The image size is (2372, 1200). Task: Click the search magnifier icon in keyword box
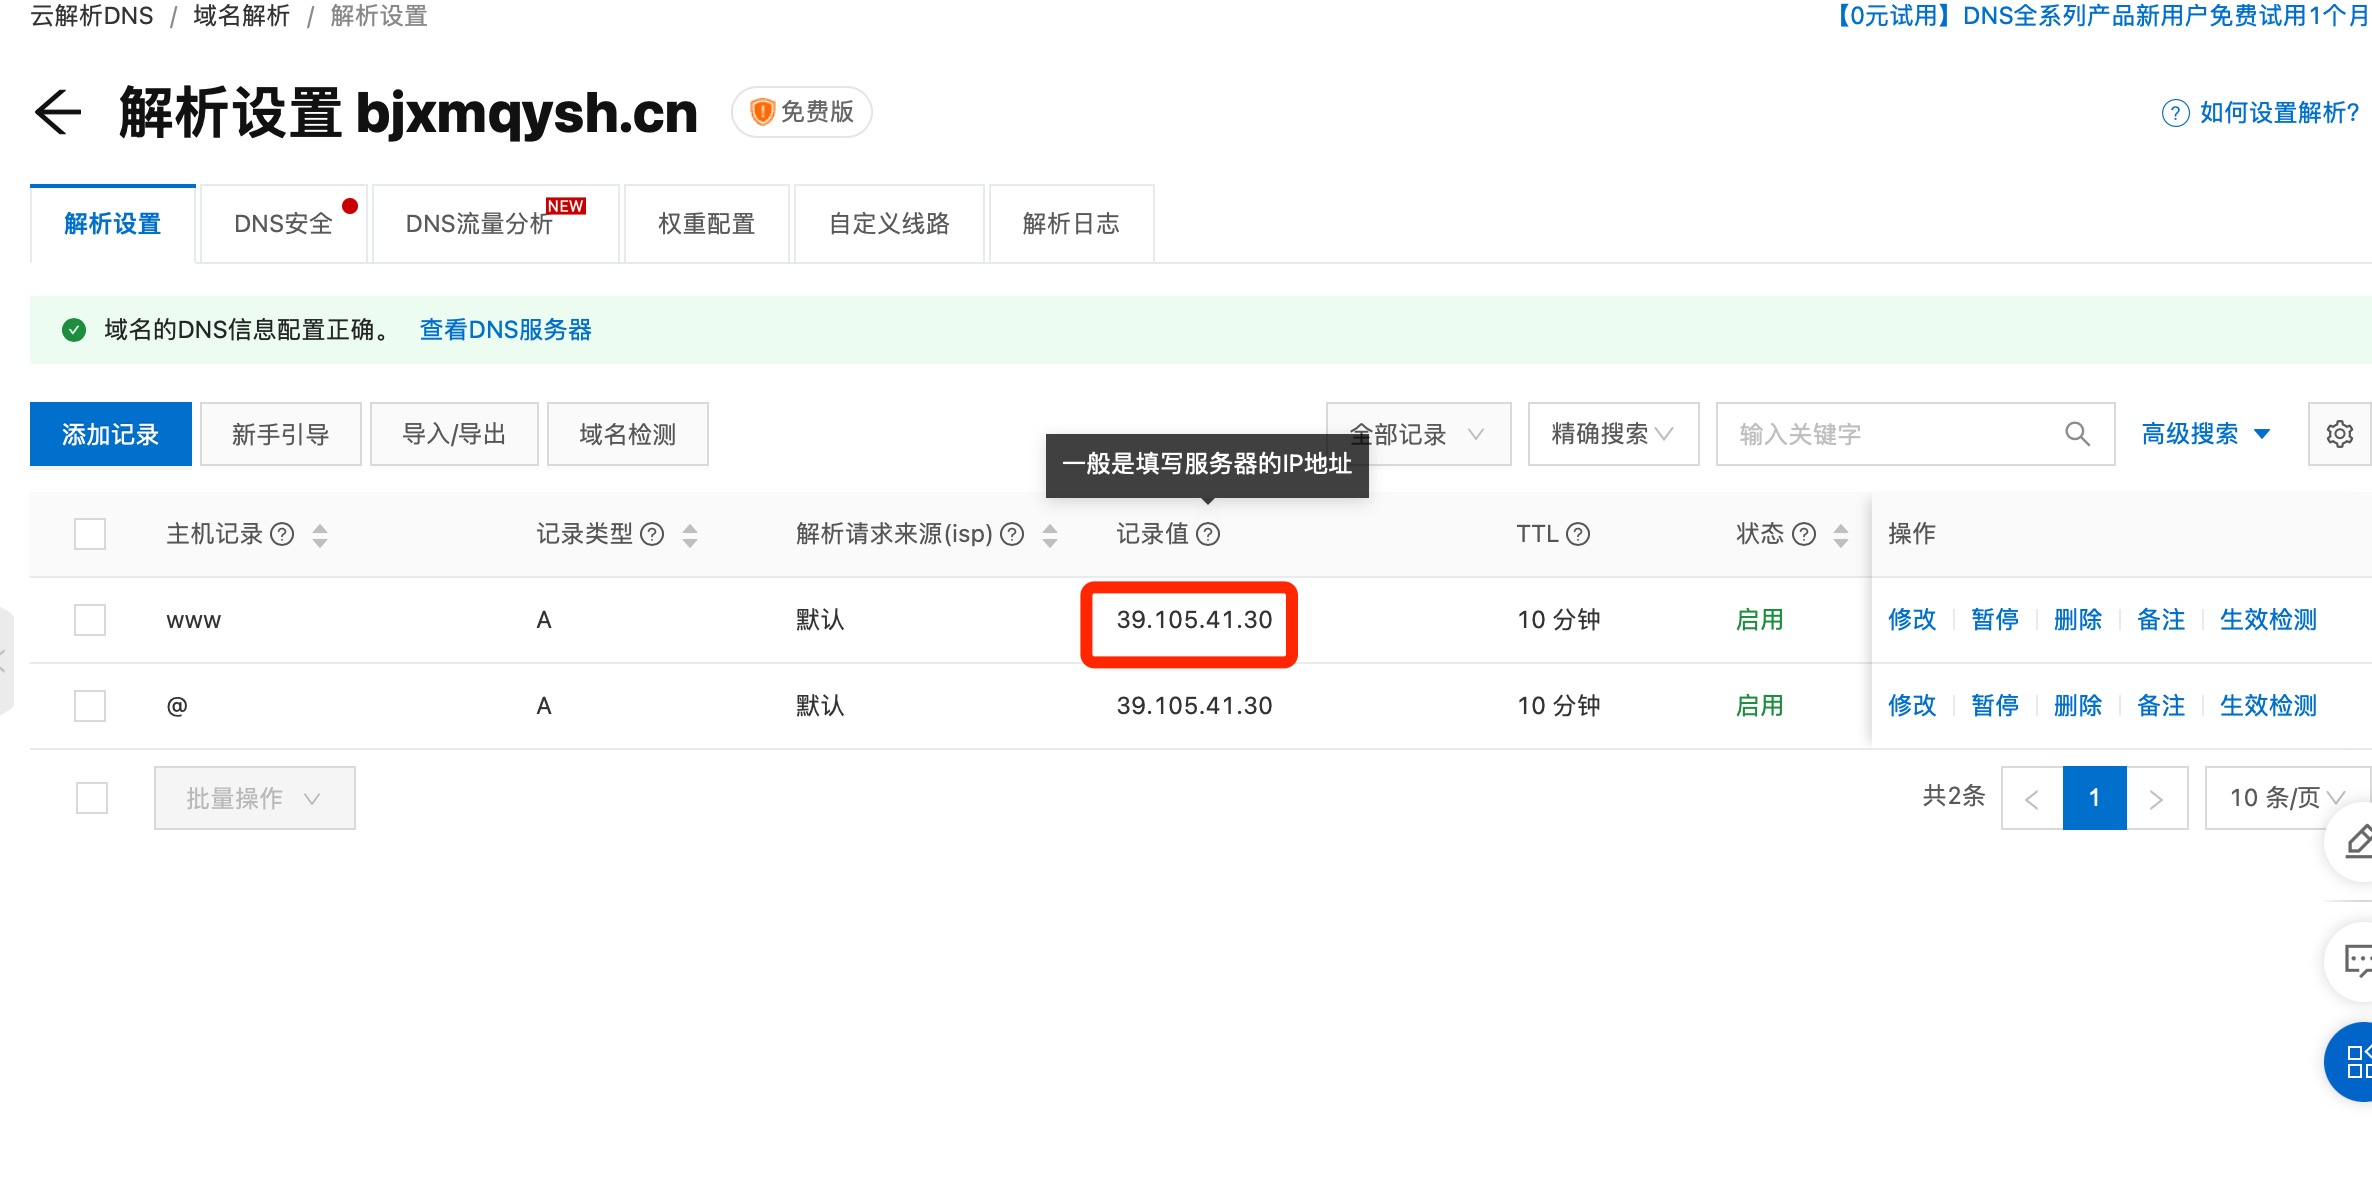click(2077, 434)
